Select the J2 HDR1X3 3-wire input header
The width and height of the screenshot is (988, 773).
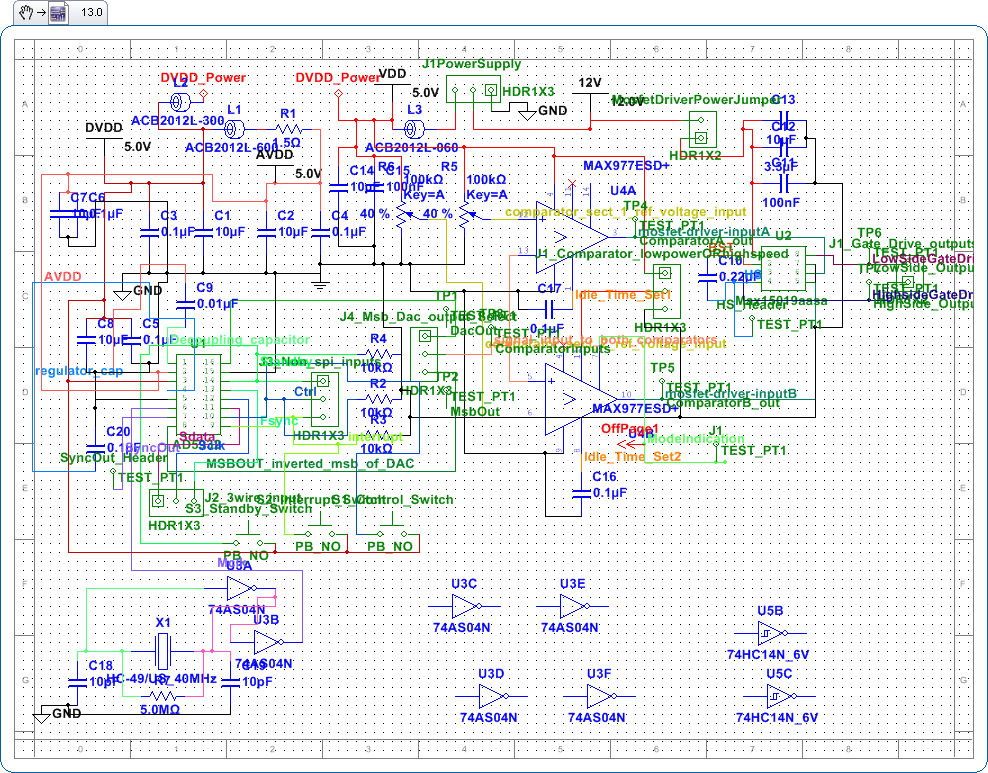click(x=176, y=502)
